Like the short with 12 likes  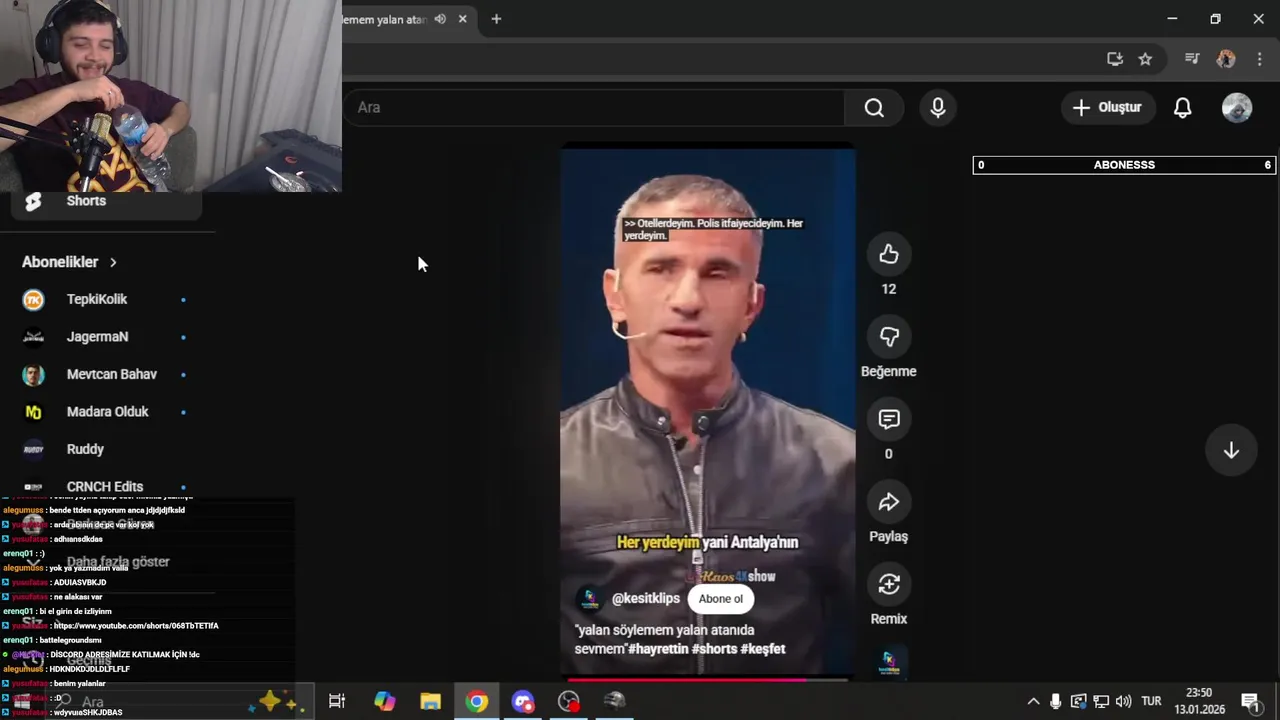[x=888, y=255]
